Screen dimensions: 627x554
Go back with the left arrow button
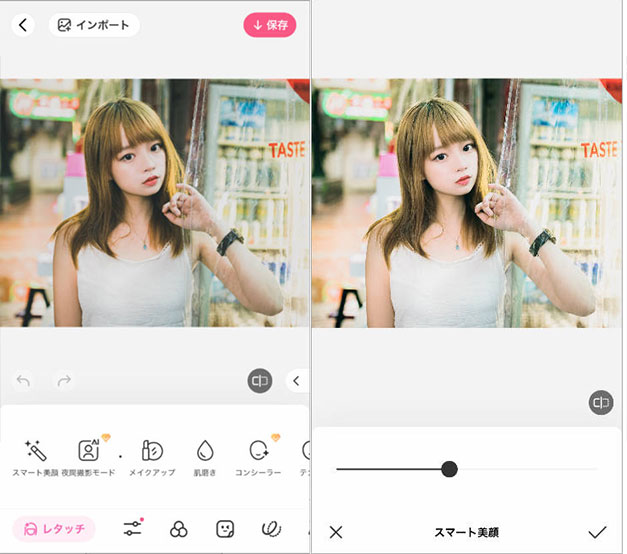point(23,25)
